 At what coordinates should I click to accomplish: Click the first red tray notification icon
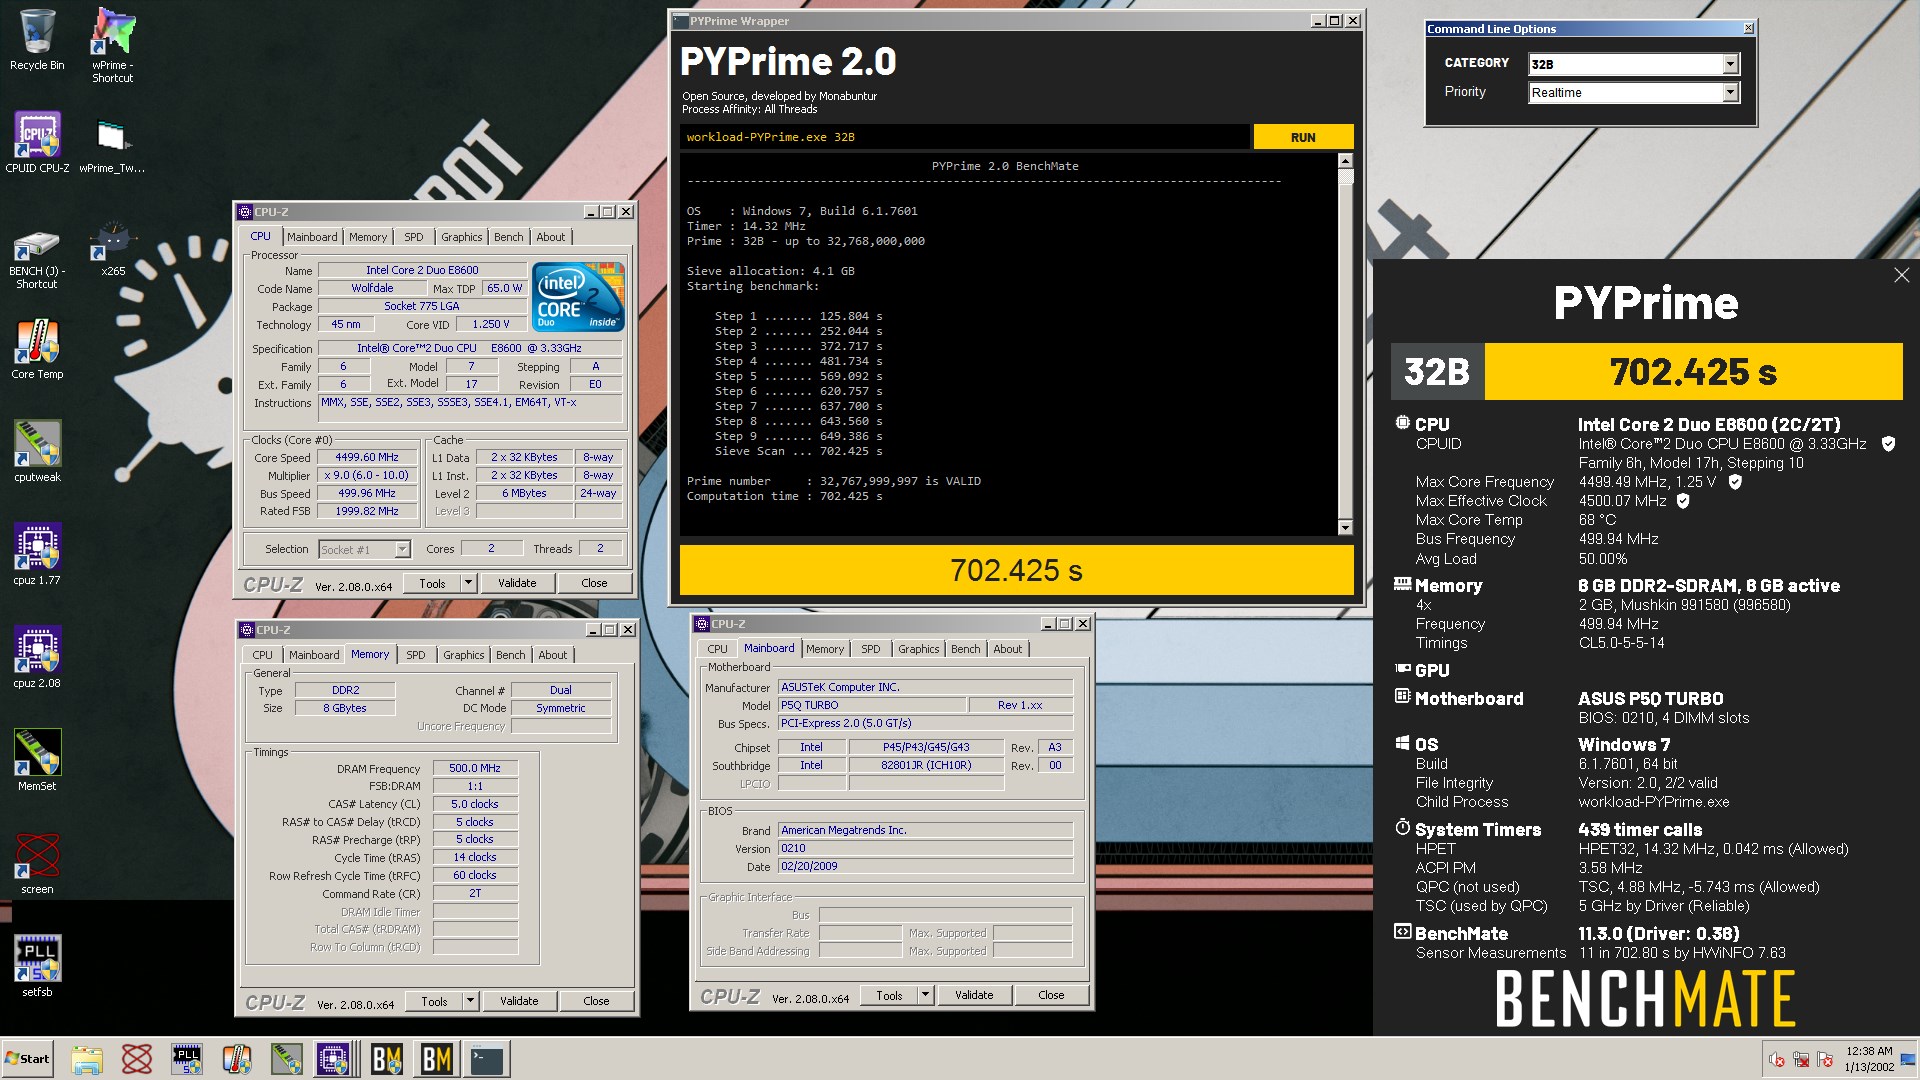point(1777,1059)
